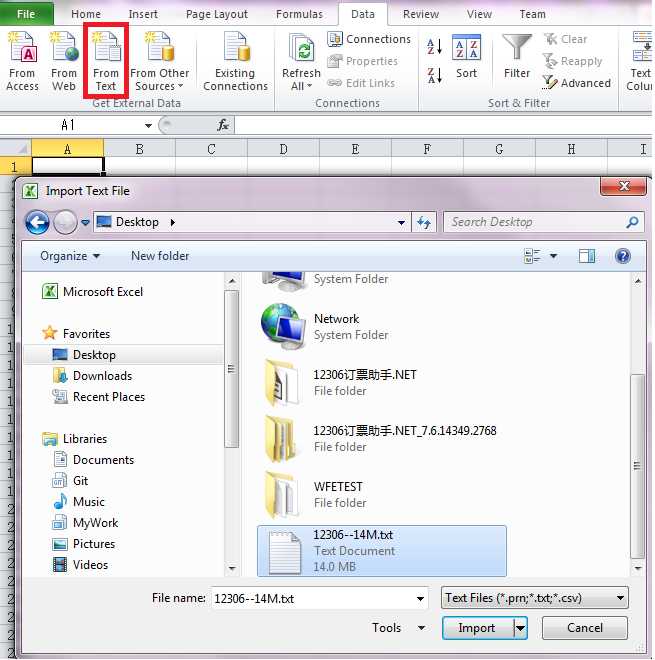Select the 12306--14M.txt file
This screenshot has width=655, height=660.
click(x=382, y=551)
